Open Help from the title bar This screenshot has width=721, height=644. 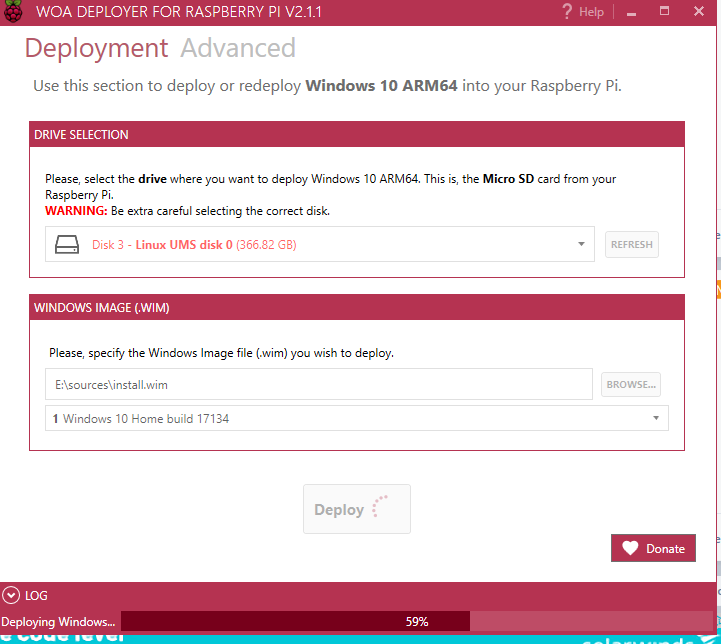tap(591, 12)
